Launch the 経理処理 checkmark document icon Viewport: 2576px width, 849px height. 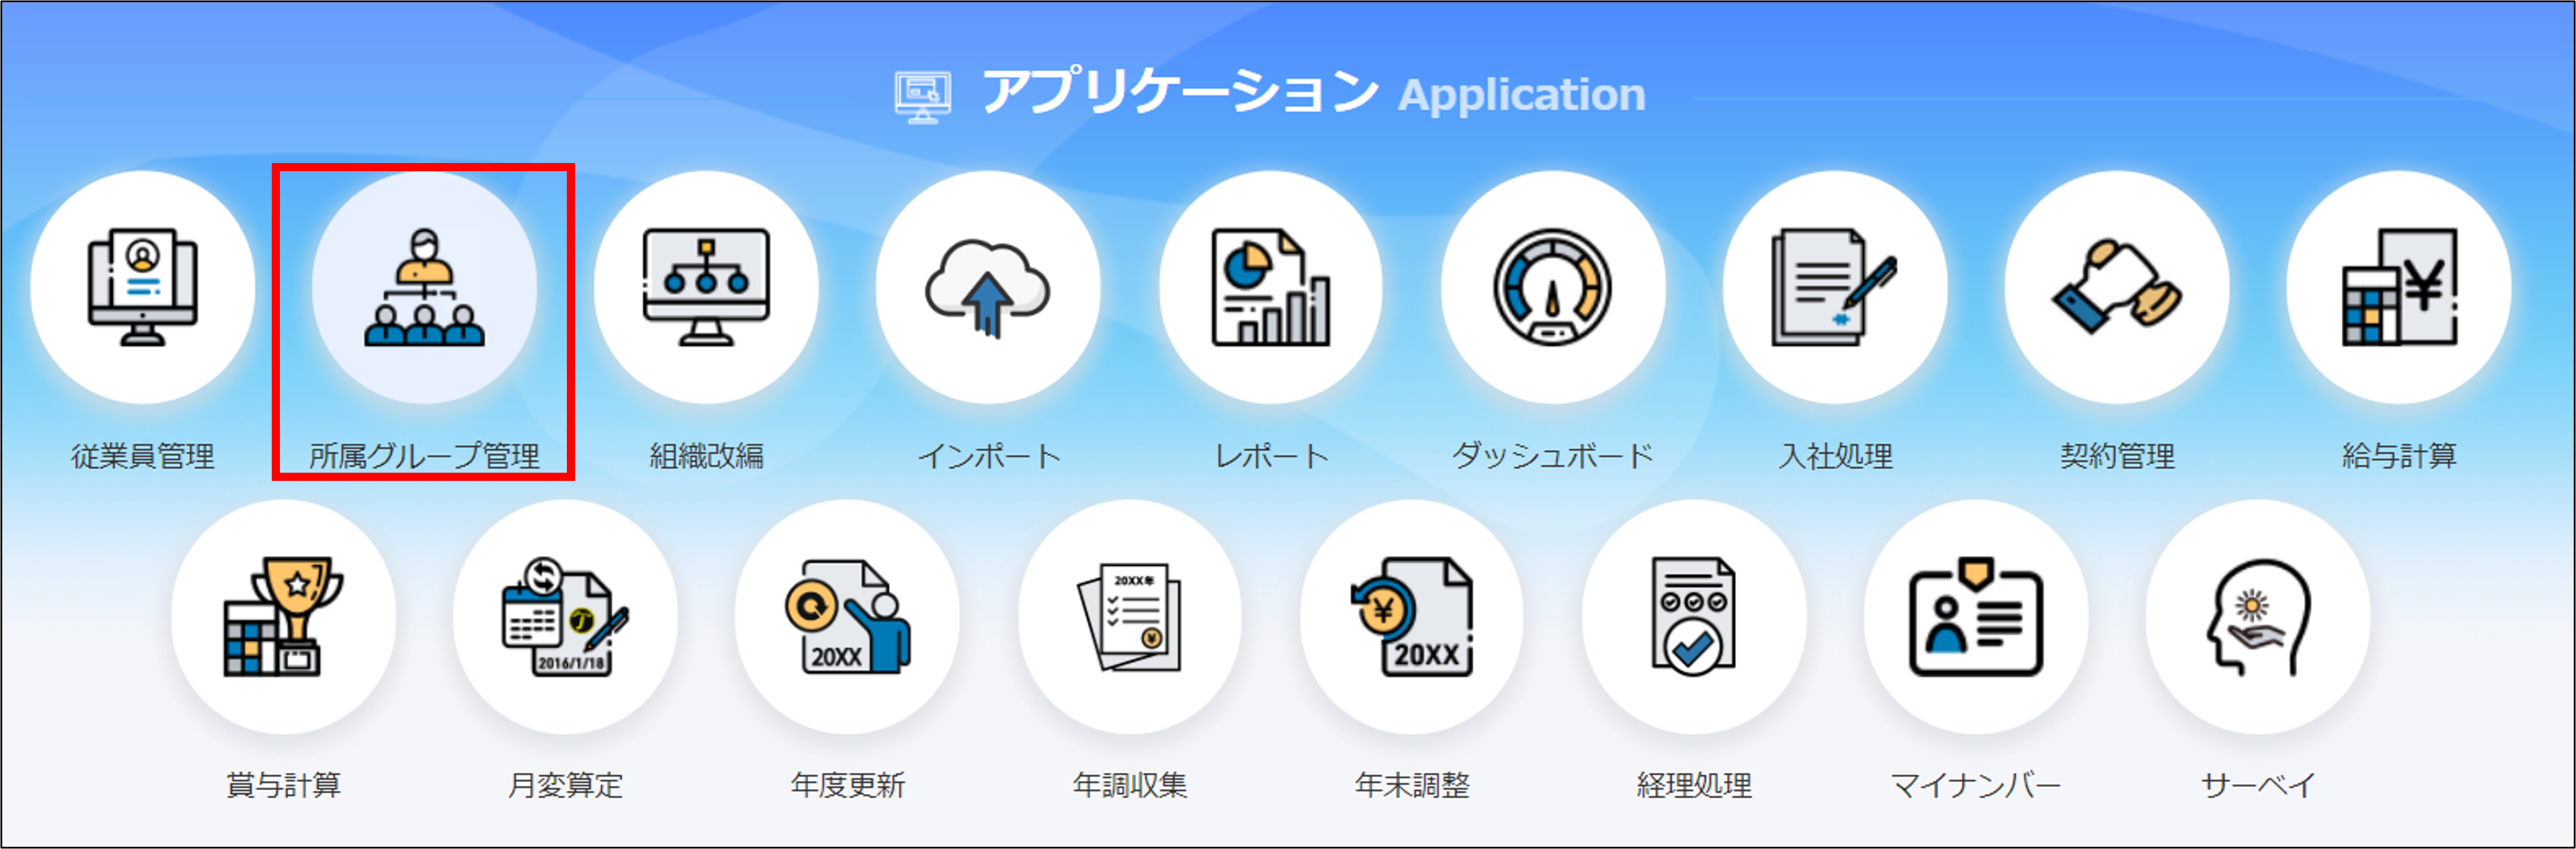point(1694,617)
